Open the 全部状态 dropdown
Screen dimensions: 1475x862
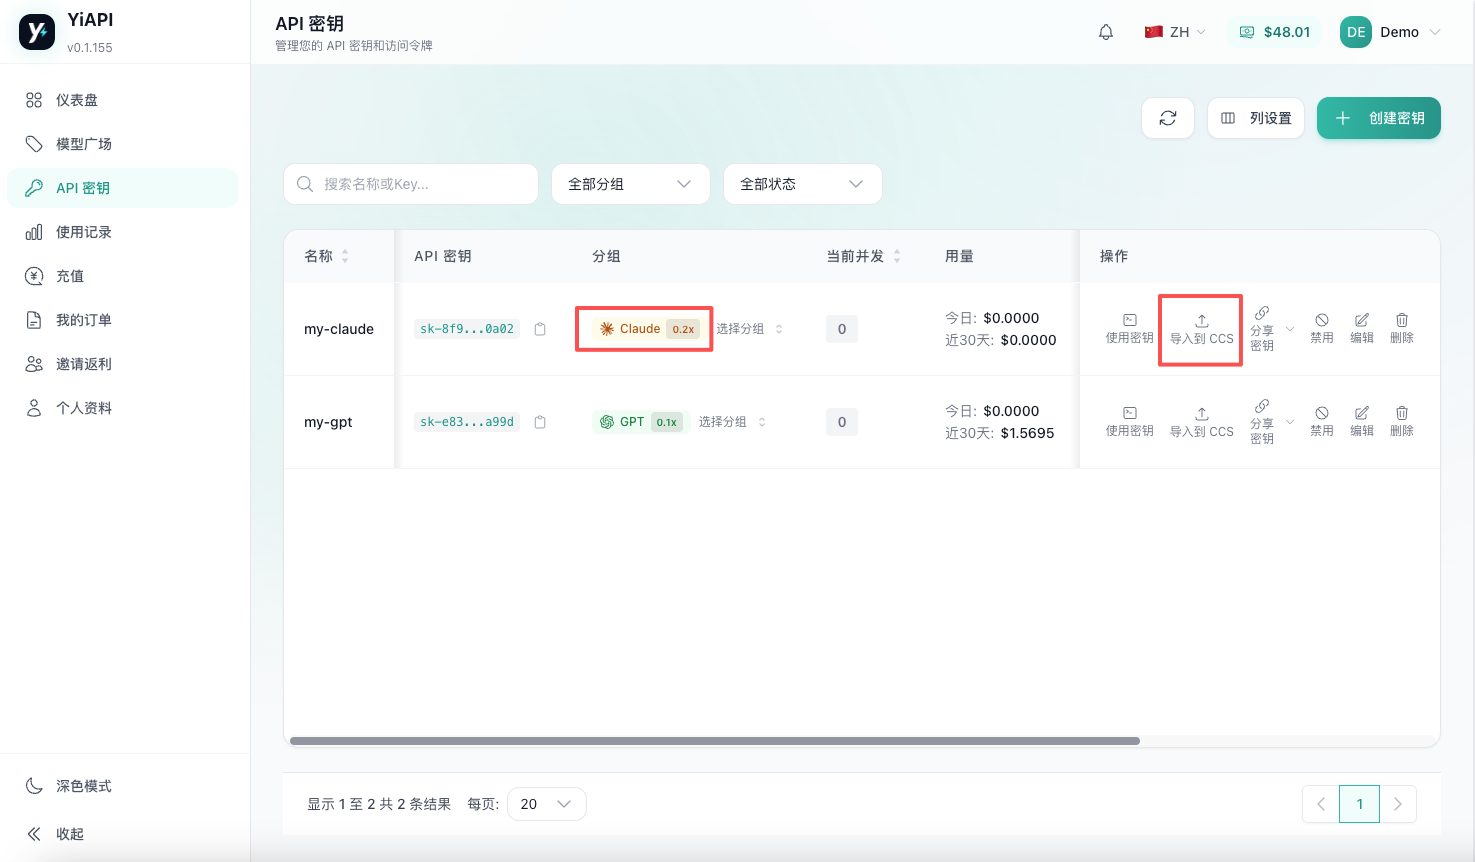803,184
